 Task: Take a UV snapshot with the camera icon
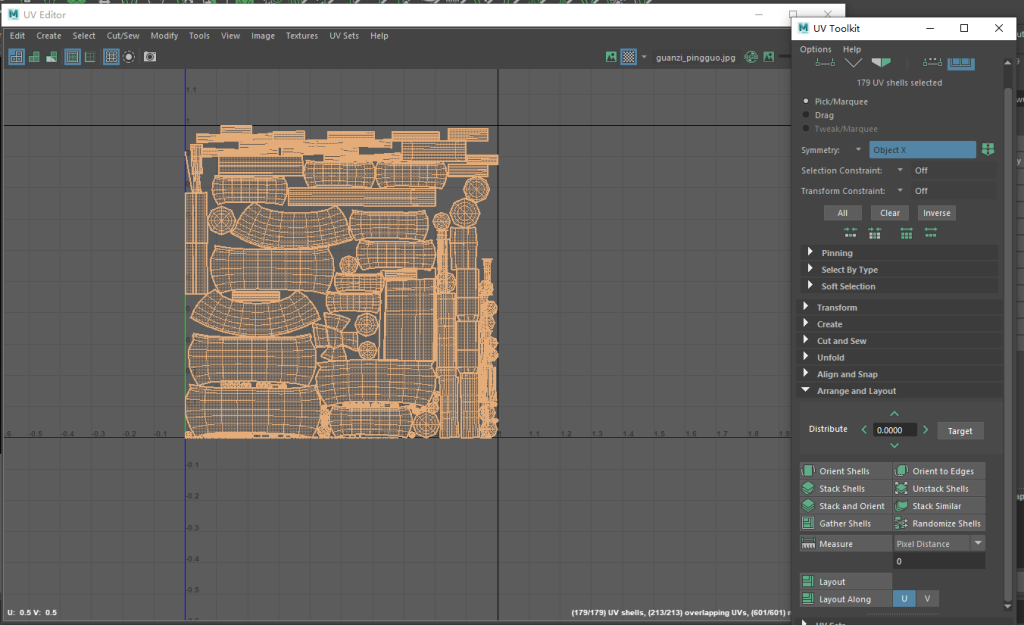click(x=150, y=57)
